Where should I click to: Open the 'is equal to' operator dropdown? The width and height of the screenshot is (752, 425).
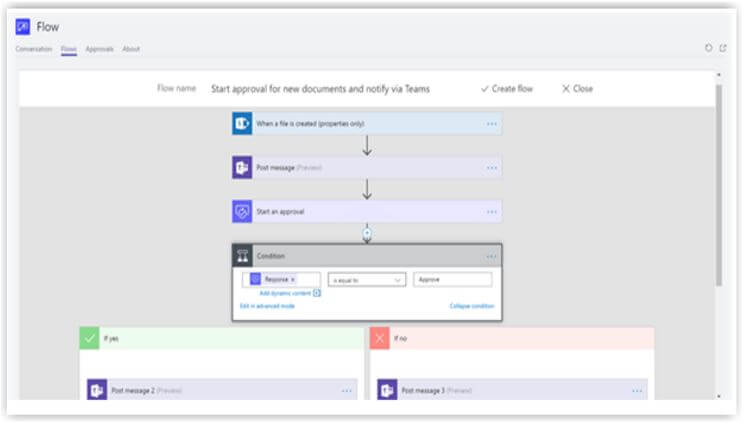pos(367,280)
